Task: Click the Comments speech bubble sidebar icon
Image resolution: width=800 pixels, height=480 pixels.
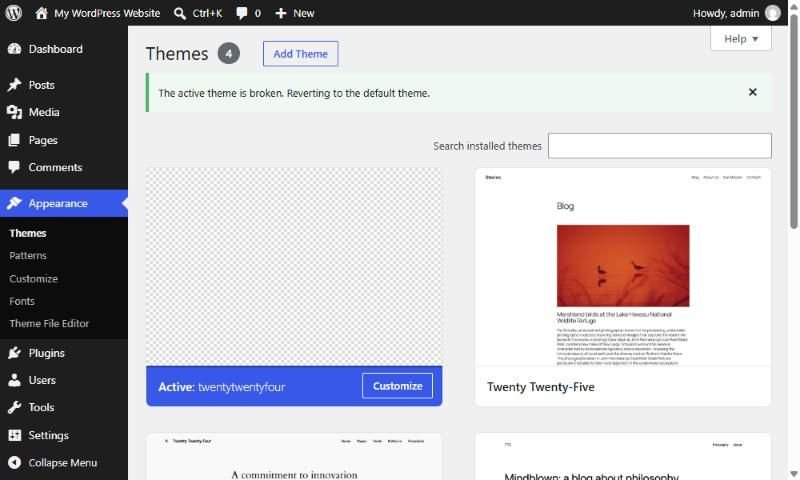Action: click(x=14, y=167)
